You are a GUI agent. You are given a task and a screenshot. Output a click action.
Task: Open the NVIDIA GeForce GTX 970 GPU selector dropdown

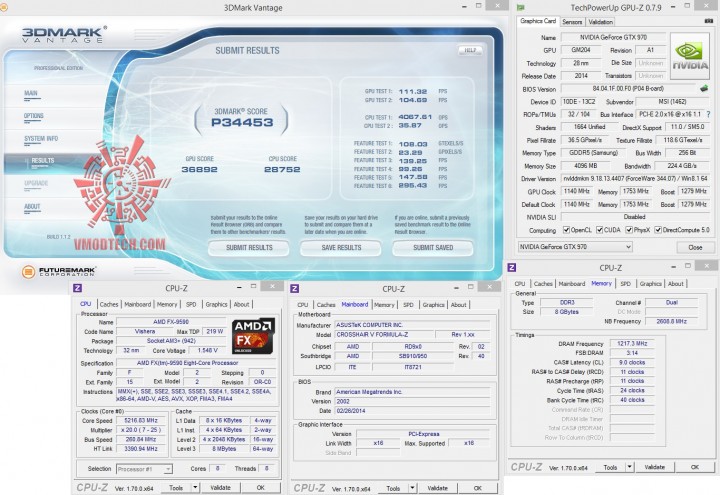[575, 247]
